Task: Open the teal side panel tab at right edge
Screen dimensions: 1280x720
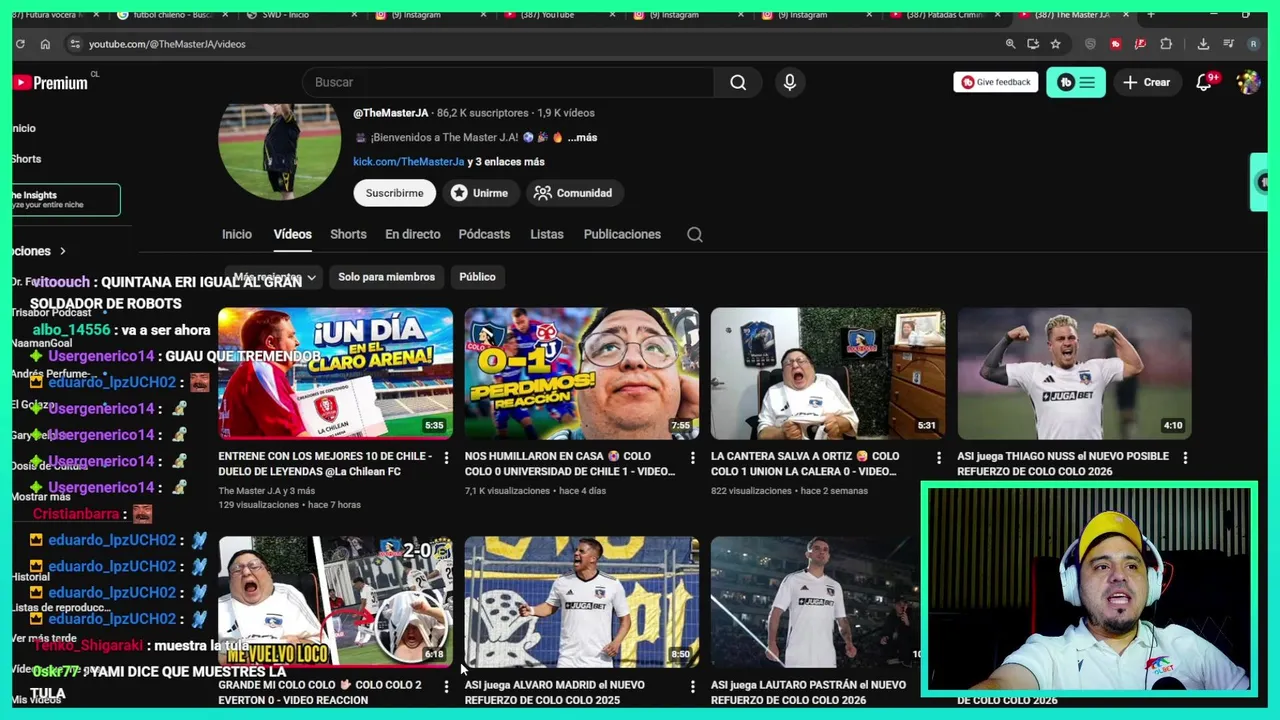Action: coord(1261,182)
